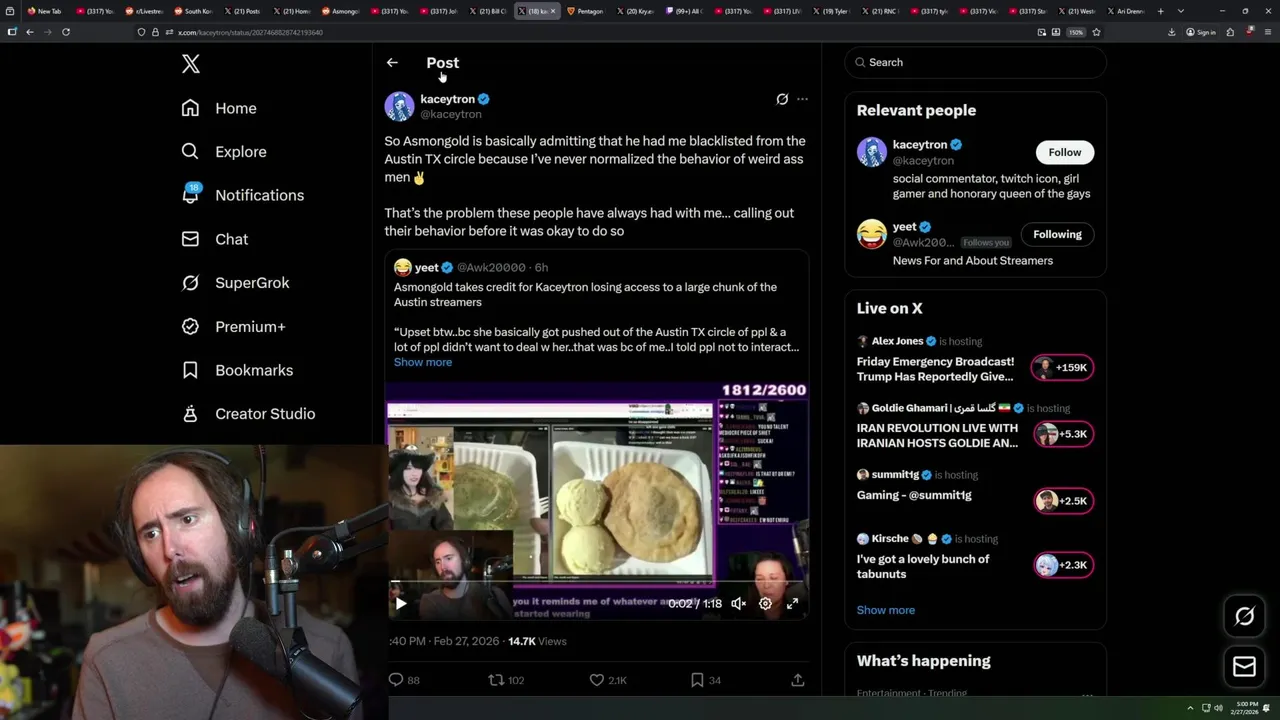Expand the system tray hidden icons chevron

tap(1190, 708)
